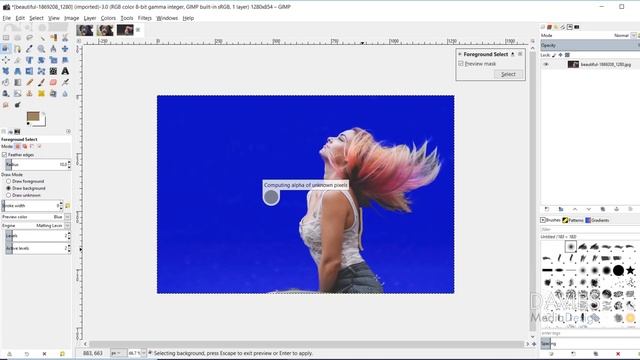640x360 pixels.
Task: Adjust the Radius slider
Action: click(38, 164)
